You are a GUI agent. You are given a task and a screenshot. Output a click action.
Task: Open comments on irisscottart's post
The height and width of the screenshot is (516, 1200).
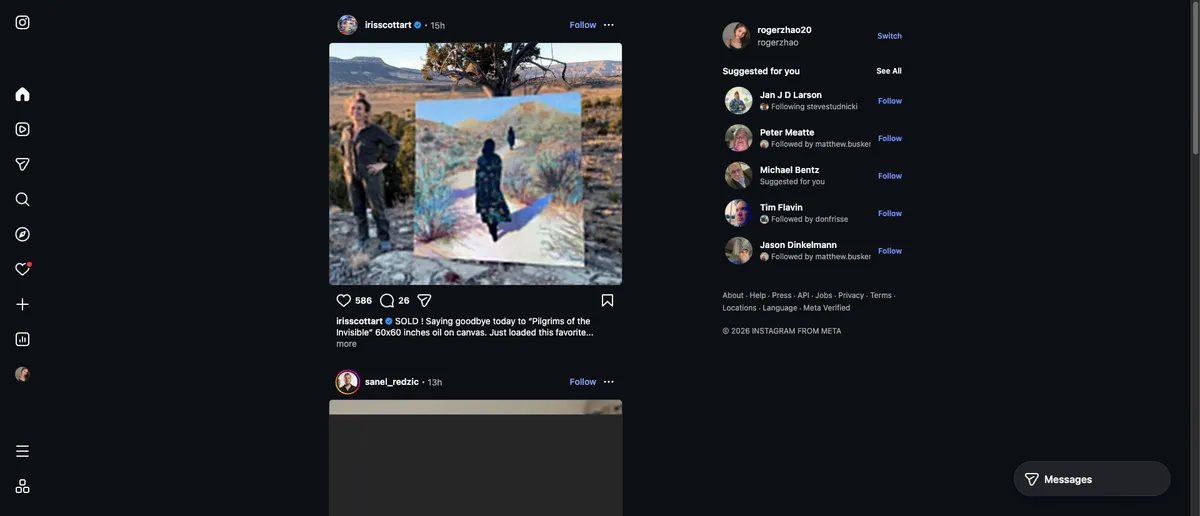click(x=387, y=300)
